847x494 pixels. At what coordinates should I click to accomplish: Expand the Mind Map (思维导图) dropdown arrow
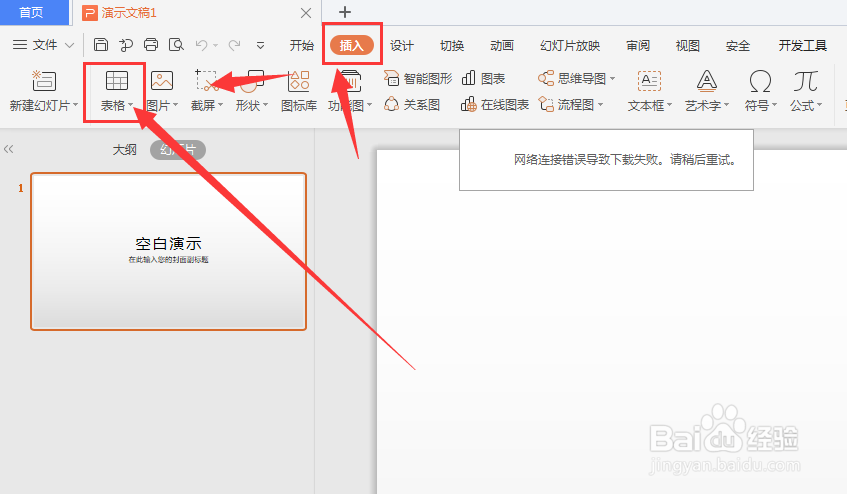point(613,79)
